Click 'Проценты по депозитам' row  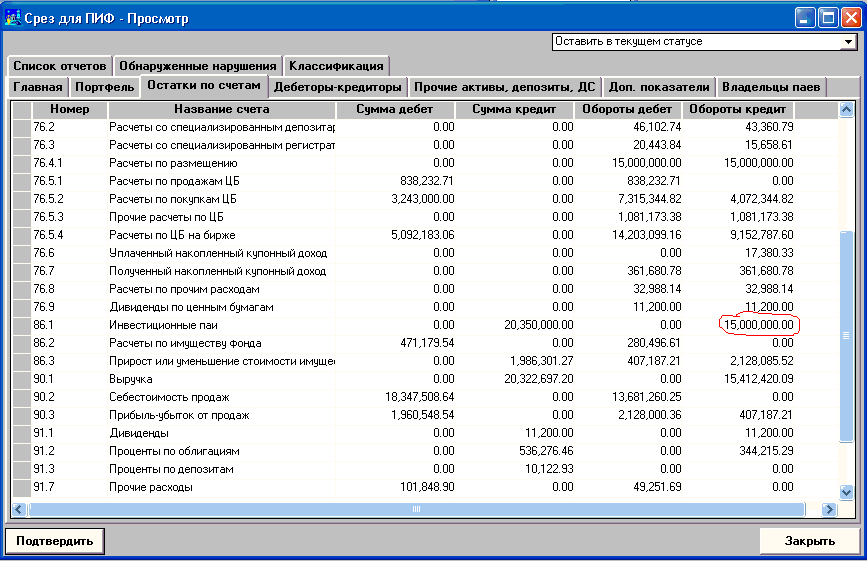point(425,469)
